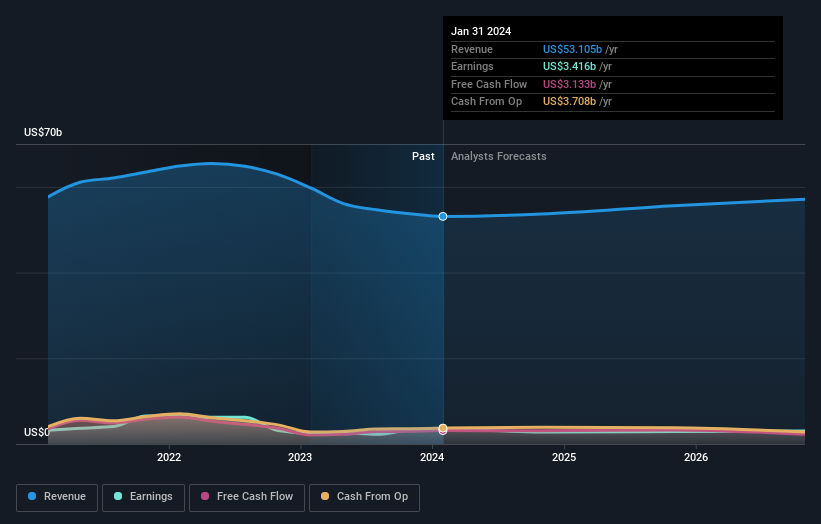This screenshot has height=524, width=821.
Task: Toggle the Free Cash Flow legend series
Action: point(247,497)
